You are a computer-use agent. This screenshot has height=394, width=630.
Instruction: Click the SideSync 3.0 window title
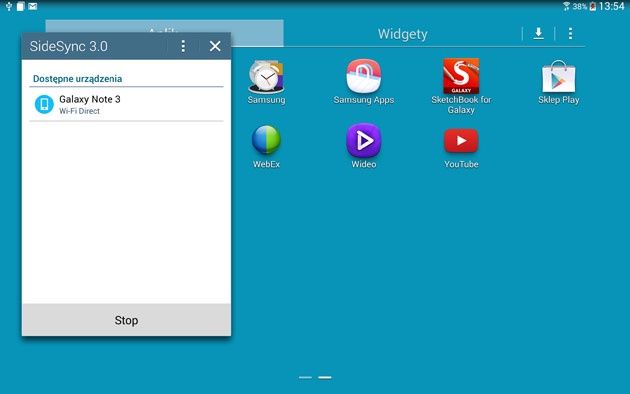coord(69,46)
